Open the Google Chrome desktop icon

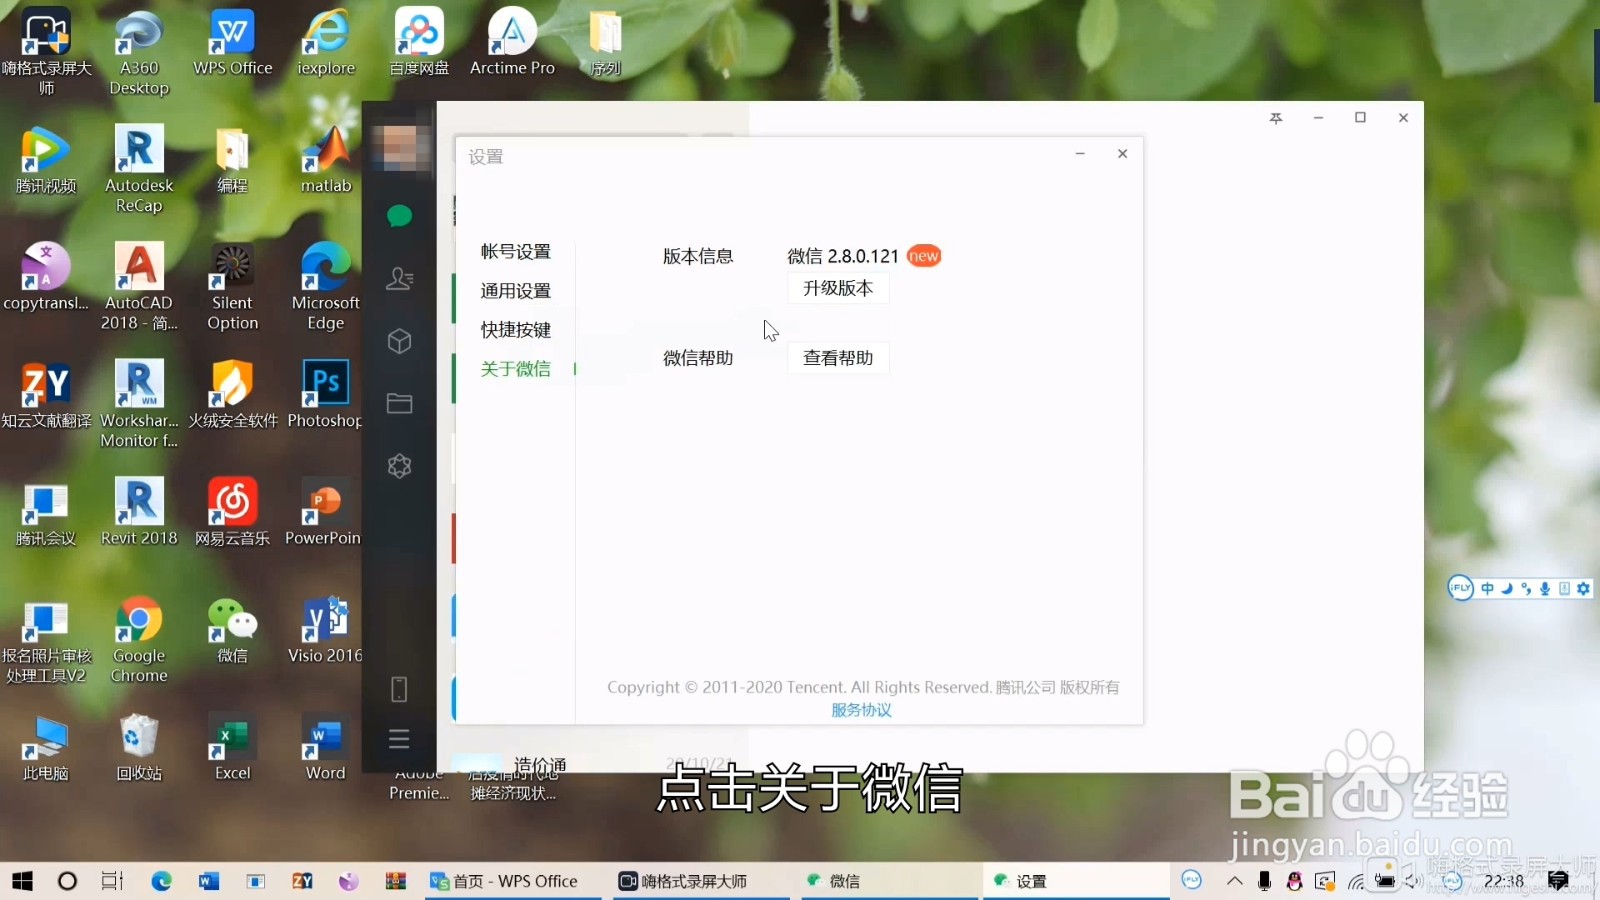point(139,640)
